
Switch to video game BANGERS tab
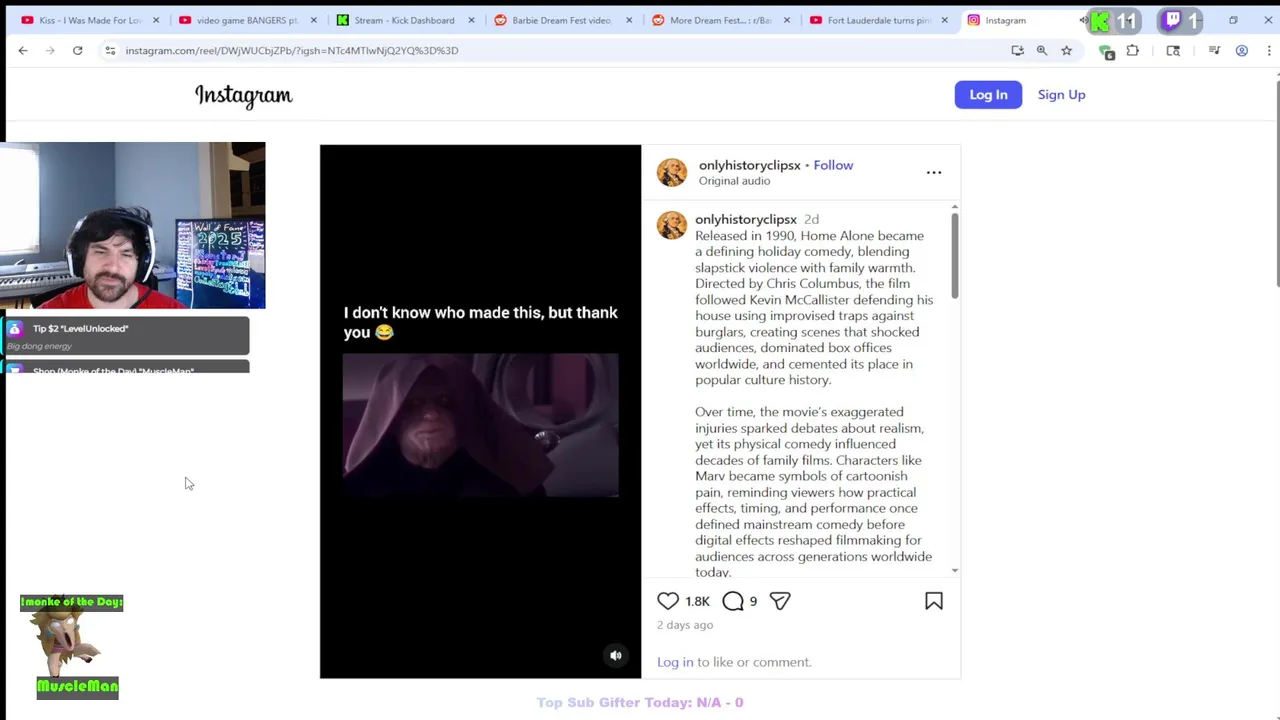coord(247,20)
